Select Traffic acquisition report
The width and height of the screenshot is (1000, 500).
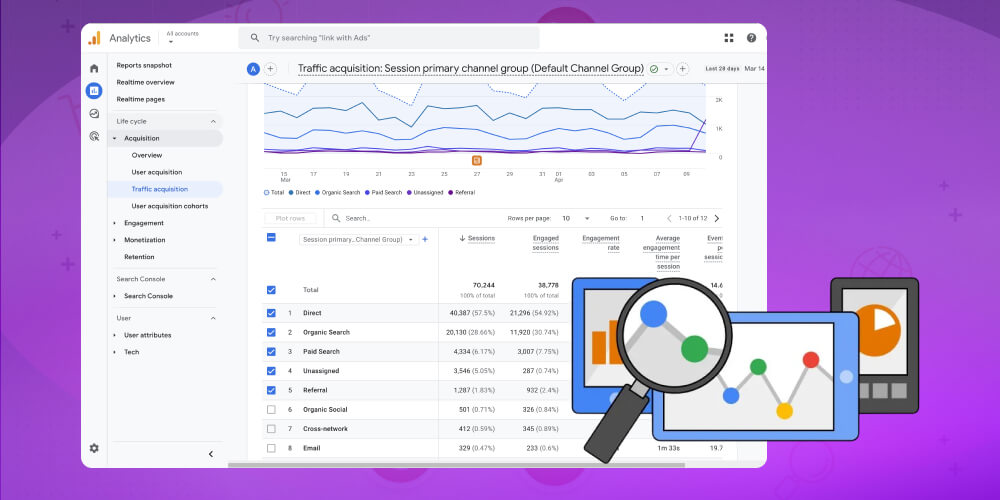[x=159, y=189]
